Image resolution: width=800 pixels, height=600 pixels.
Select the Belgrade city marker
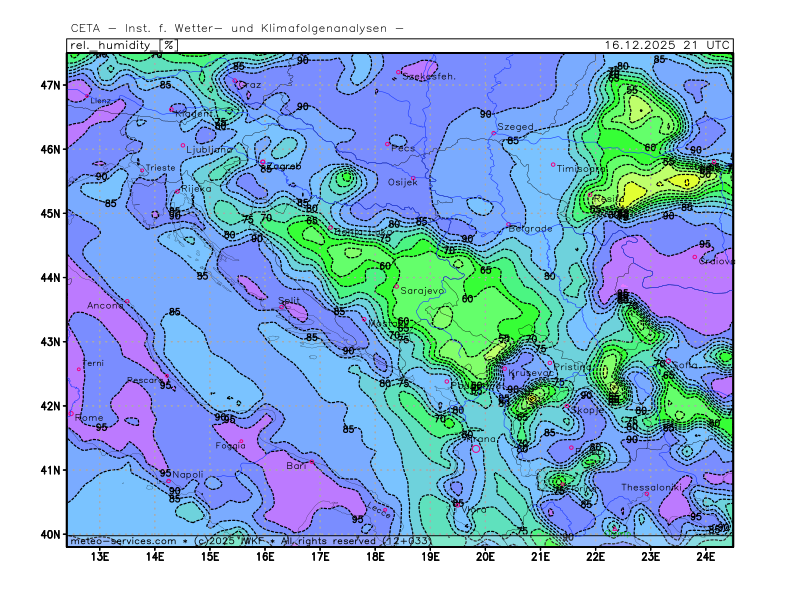click(x=508, y=225)
